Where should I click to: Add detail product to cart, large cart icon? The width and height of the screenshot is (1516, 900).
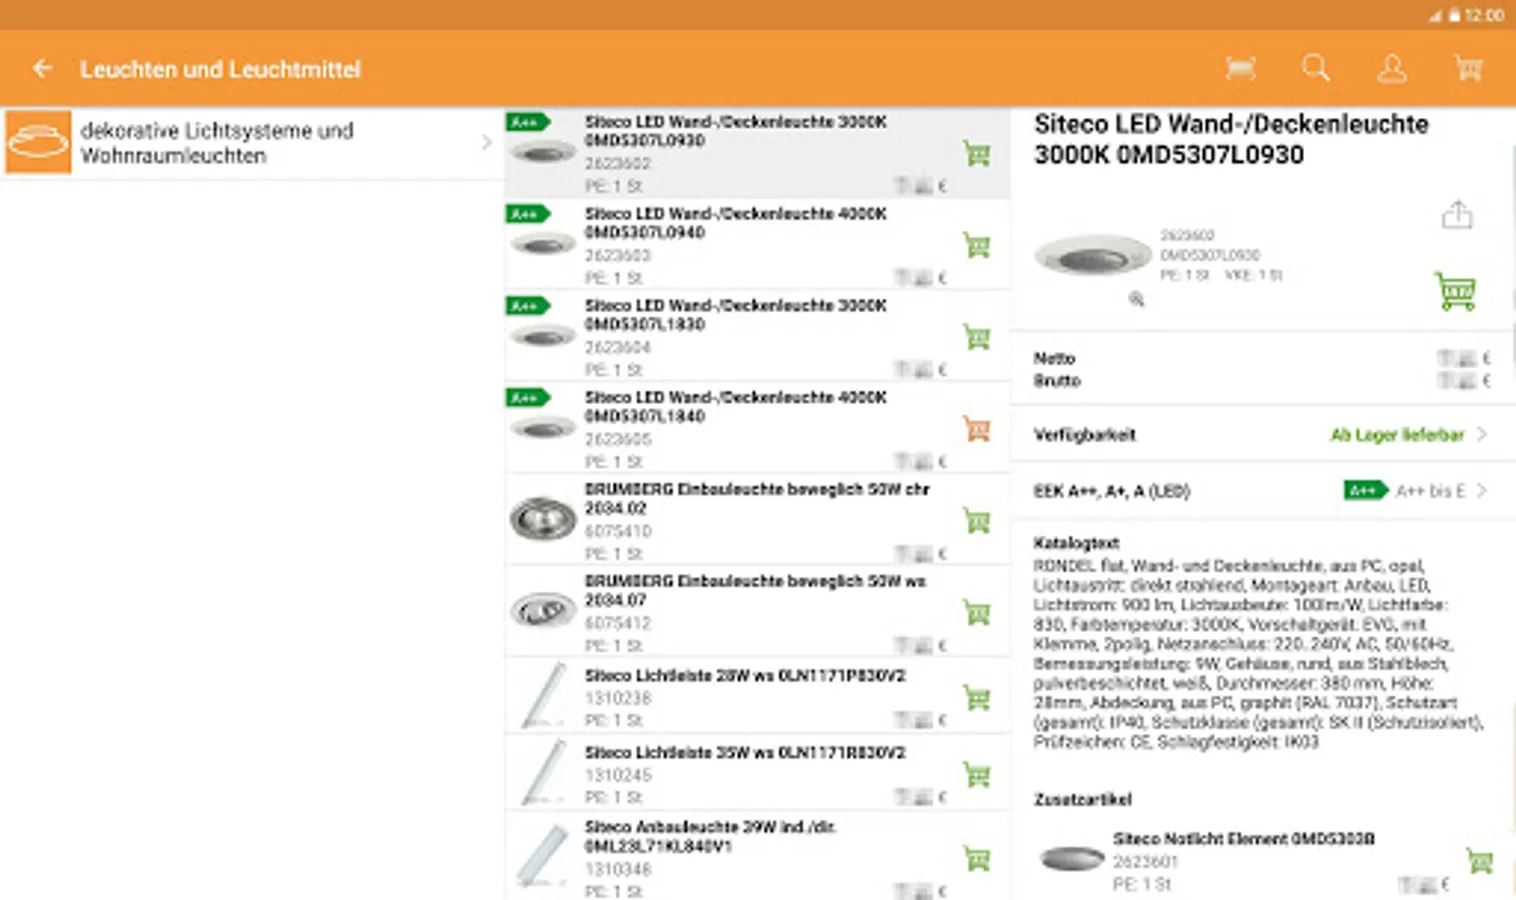pos(1456,291)
